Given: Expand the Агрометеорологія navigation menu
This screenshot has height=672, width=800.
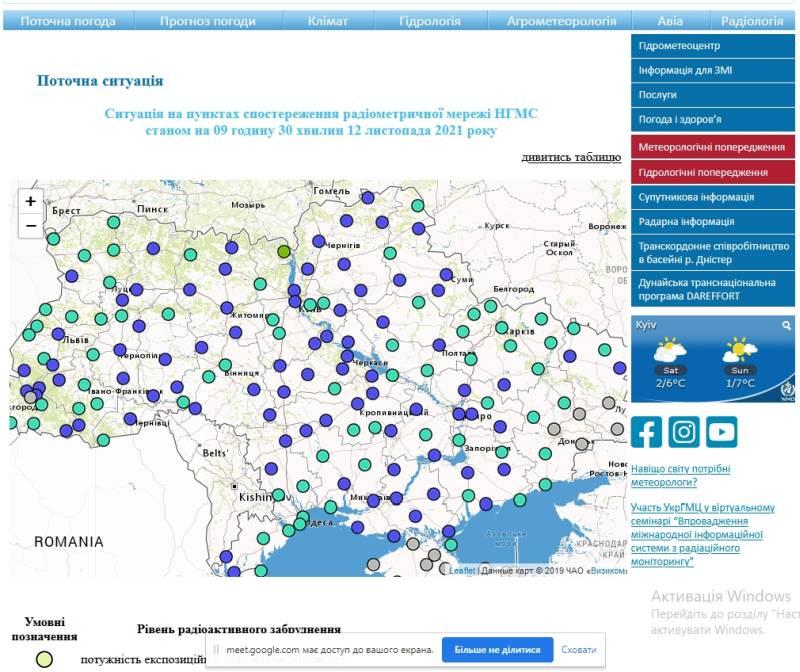Looking at the screenshot, I should tap(560, 20).
